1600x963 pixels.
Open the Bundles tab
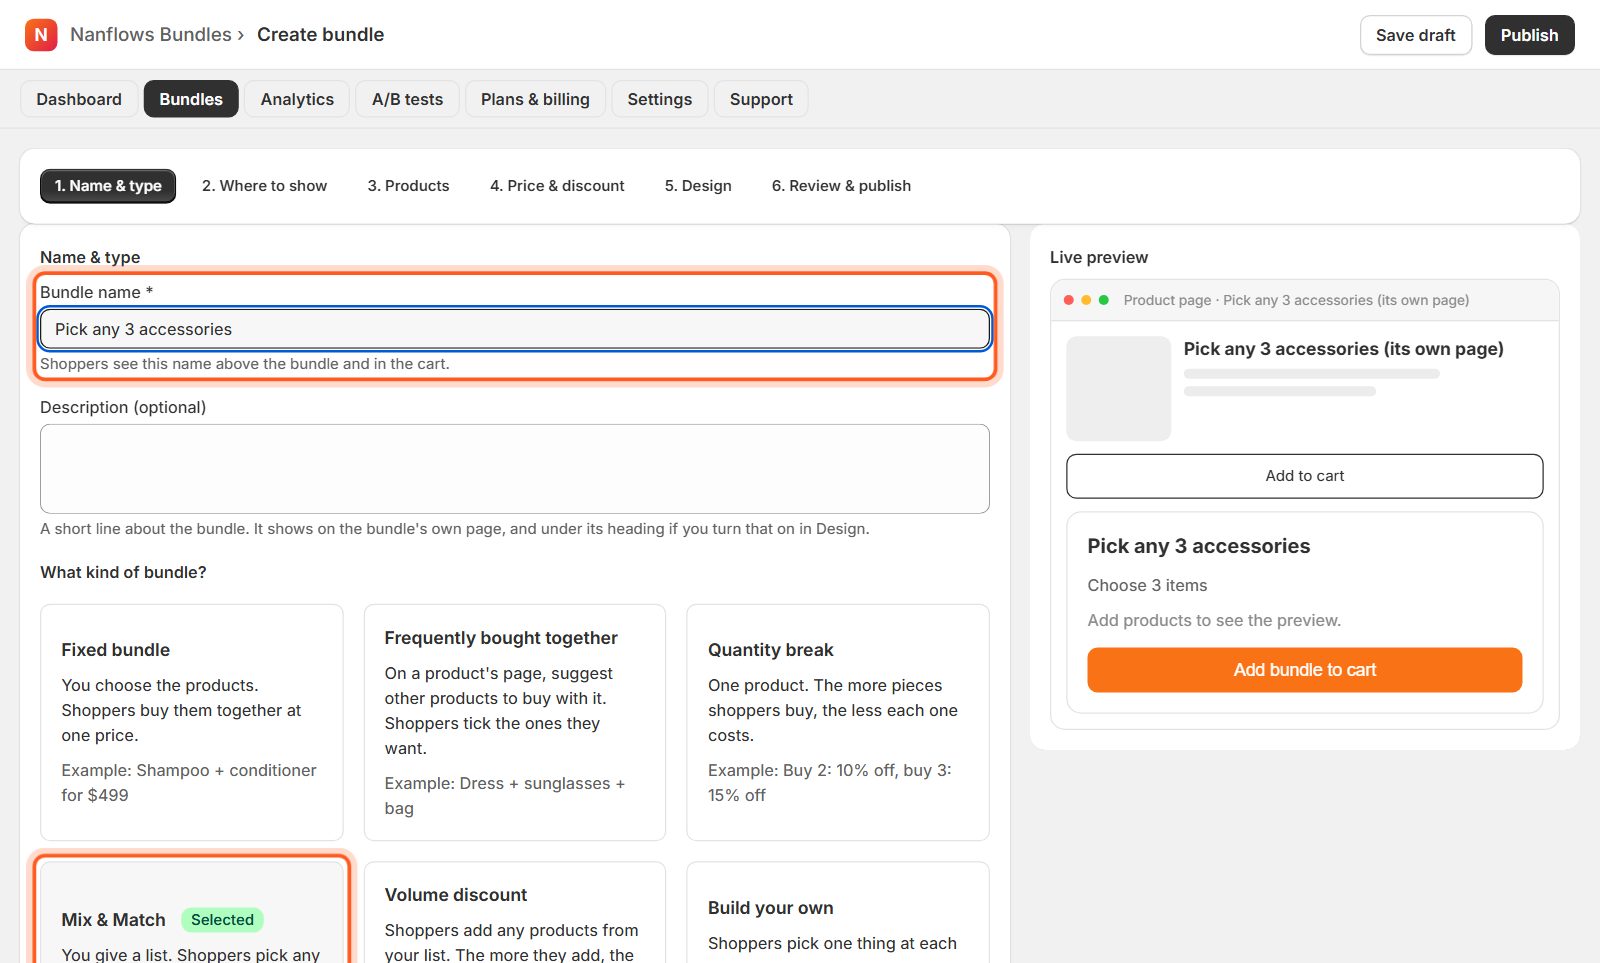pyautogui.click(x=191, y=99)
